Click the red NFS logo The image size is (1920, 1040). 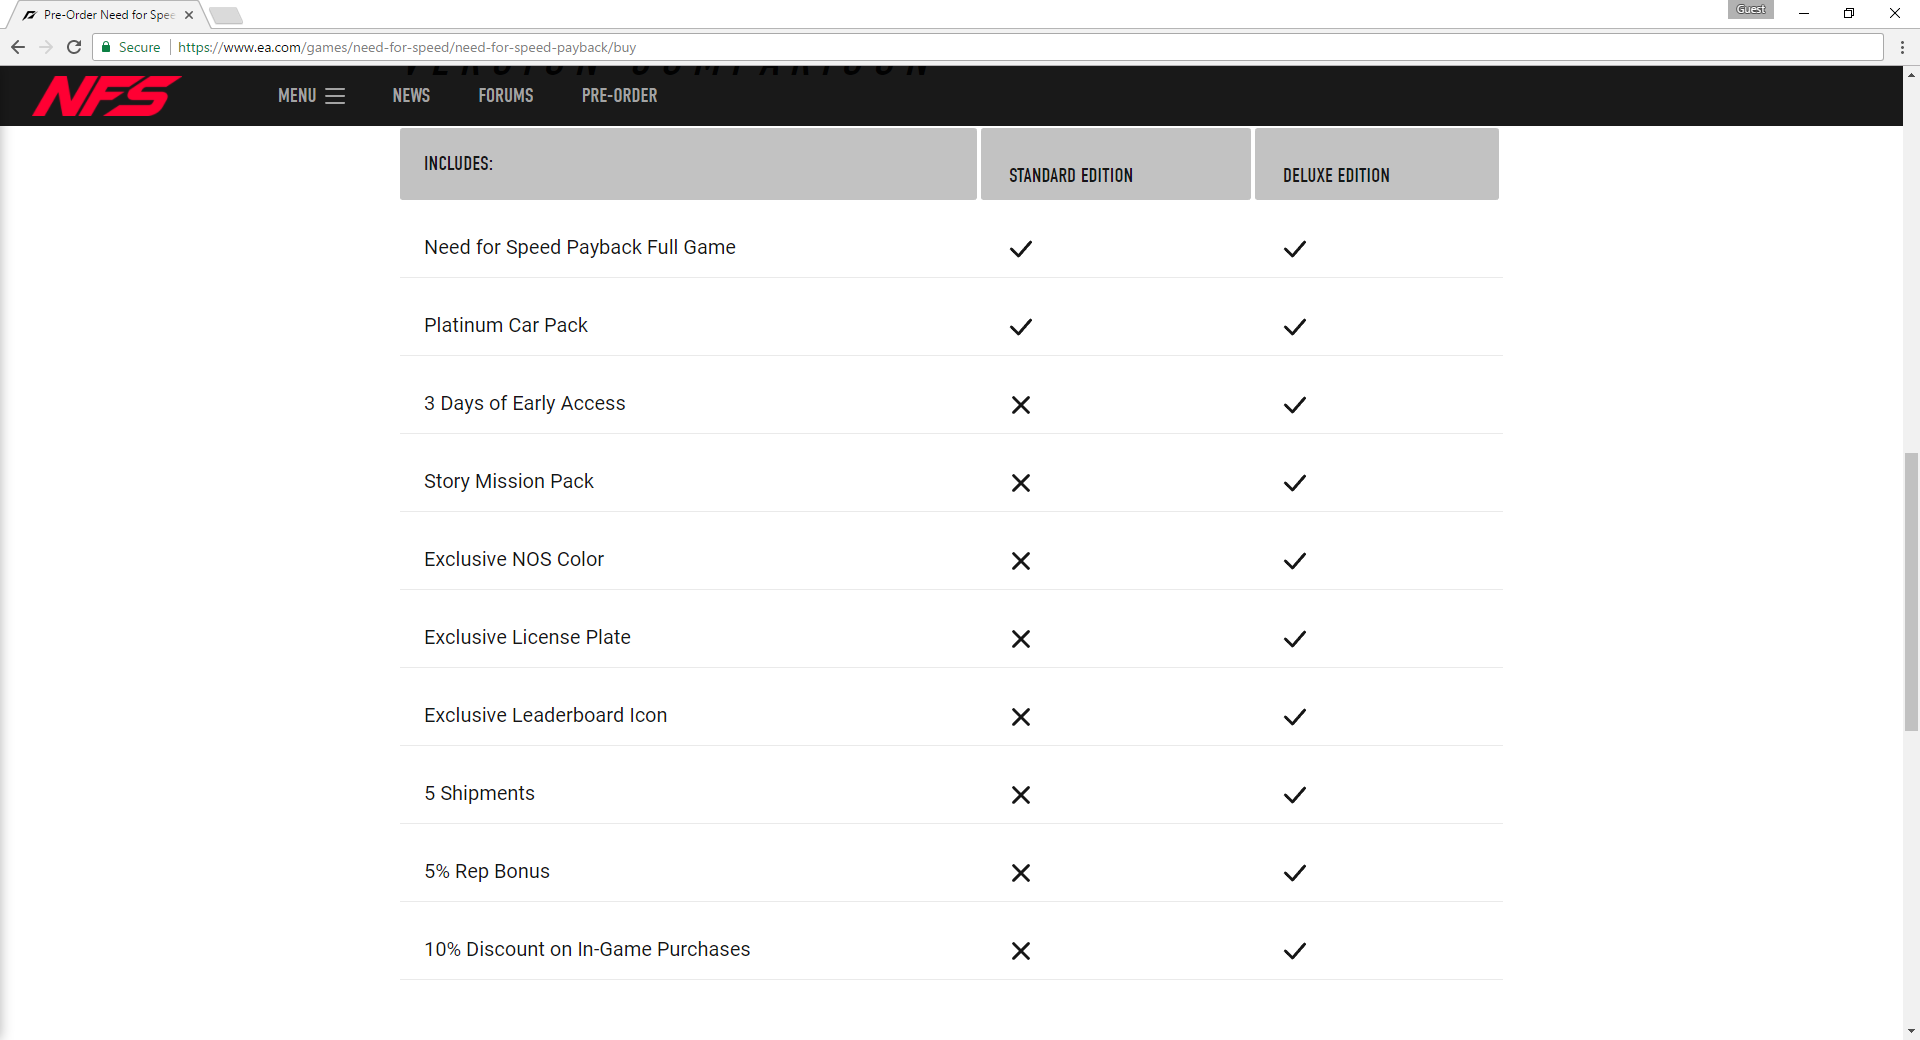pos(106,96)
